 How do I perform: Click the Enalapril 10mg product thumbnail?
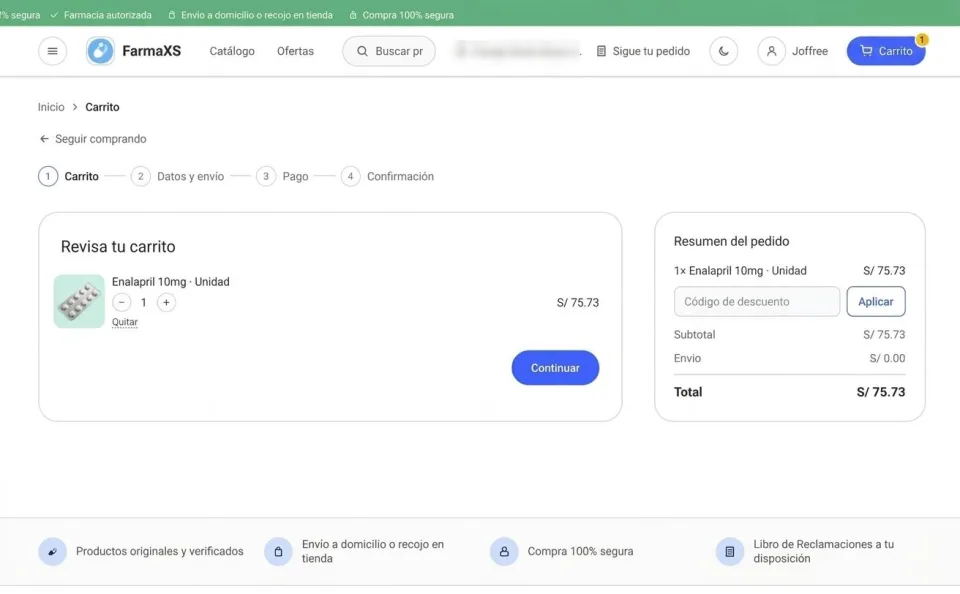coord(79,301)
